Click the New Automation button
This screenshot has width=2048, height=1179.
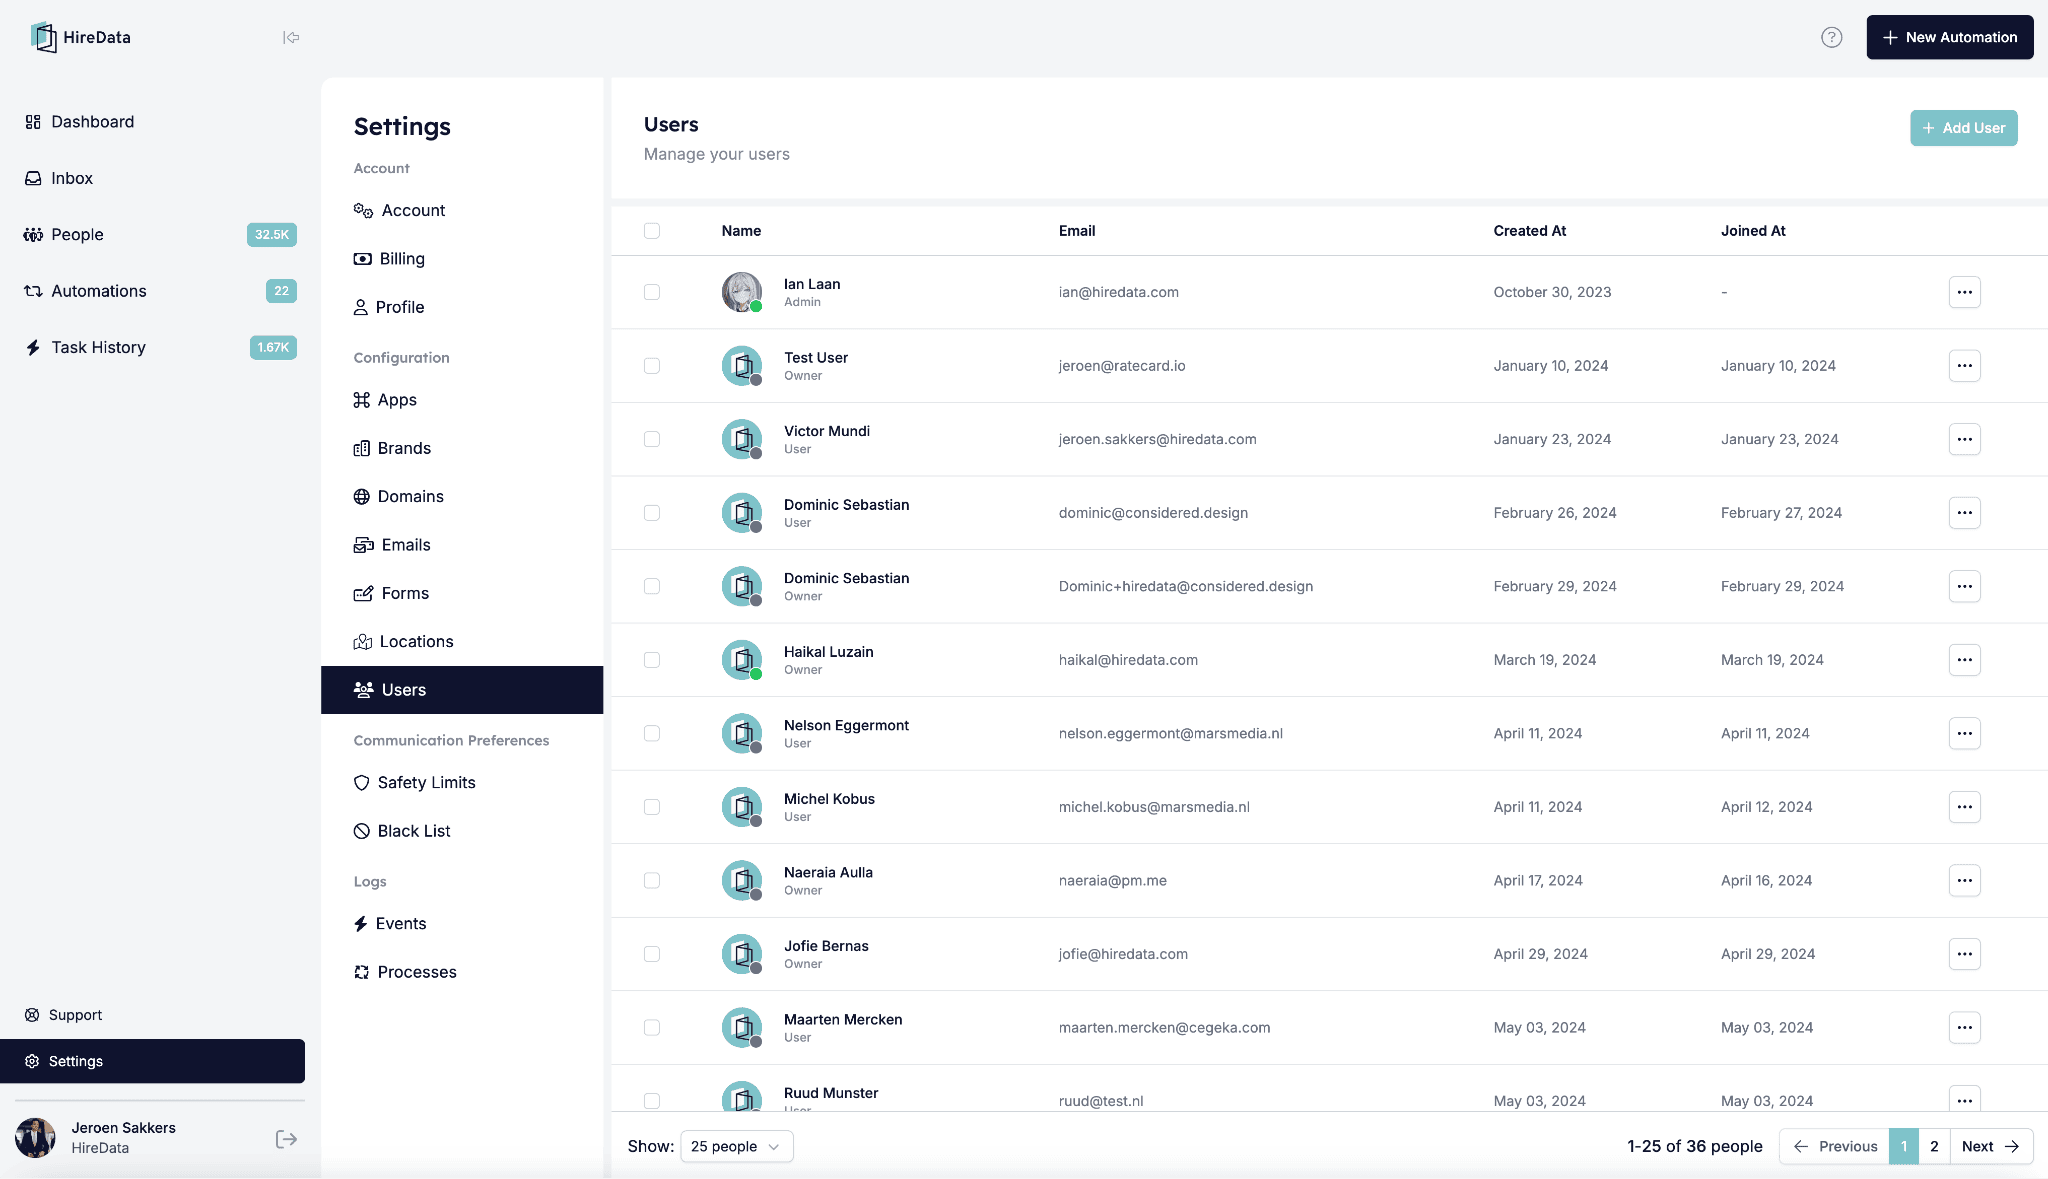click(1949, 37)
